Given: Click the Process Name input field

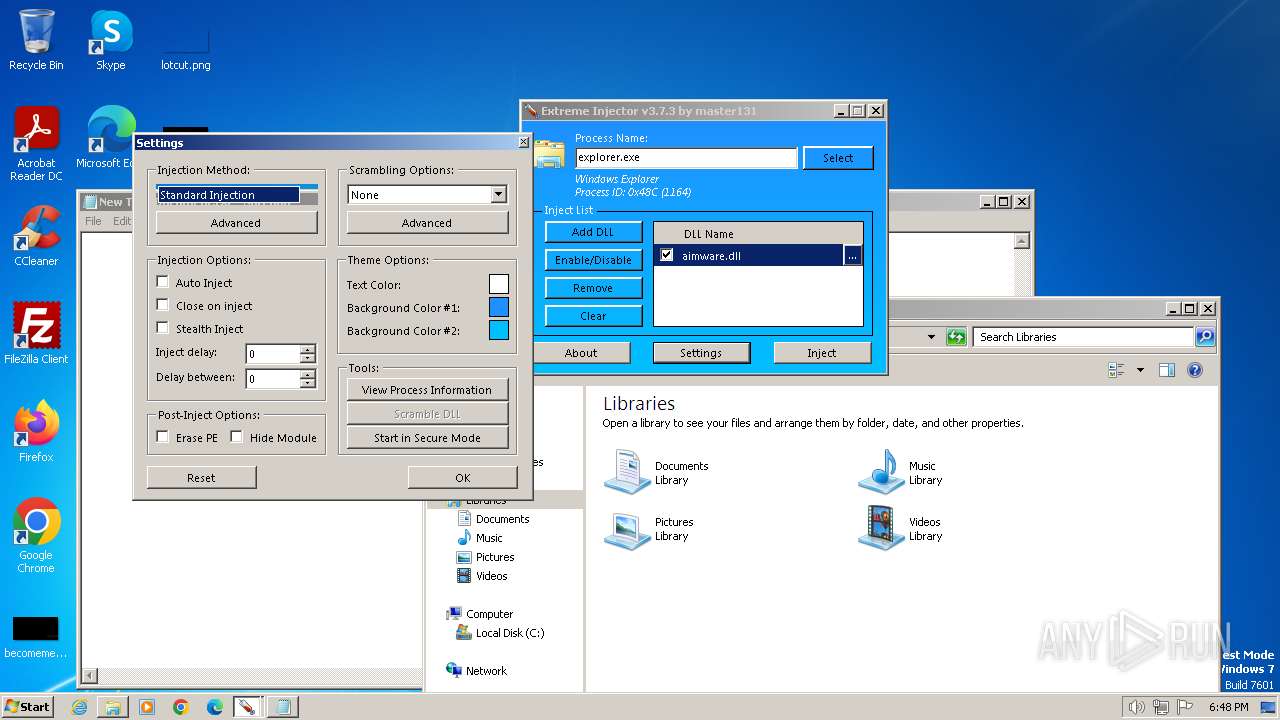Looking at the screenshot, I should 686,158.
